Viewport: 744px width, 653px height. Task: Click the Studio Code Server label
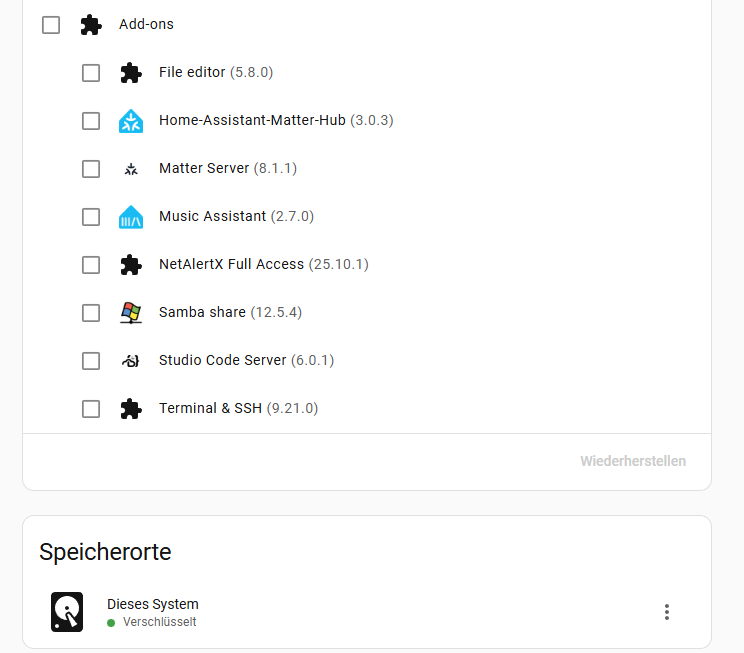coord(222,360)
